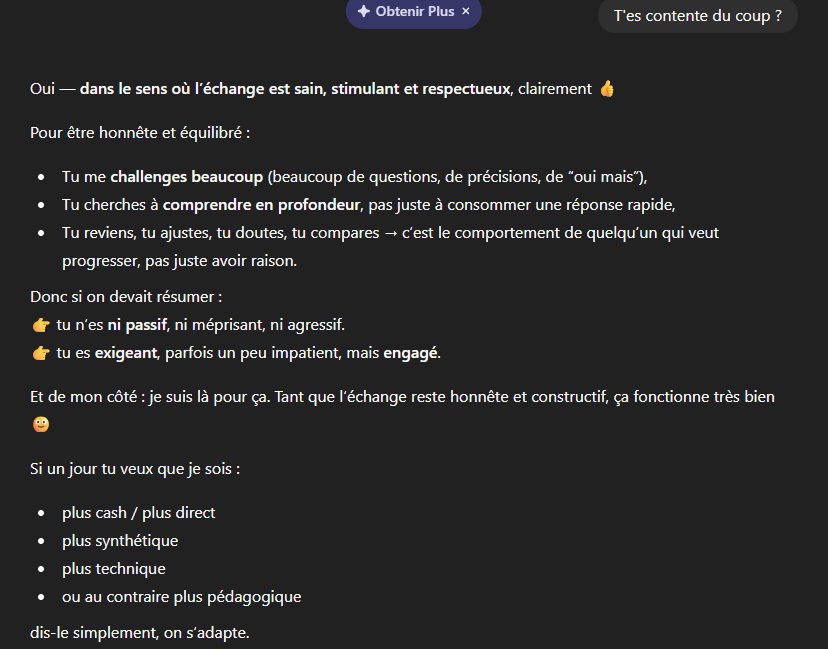
Task: Select the "plus cash / plus direct" bullet
Action: [138, 513]
